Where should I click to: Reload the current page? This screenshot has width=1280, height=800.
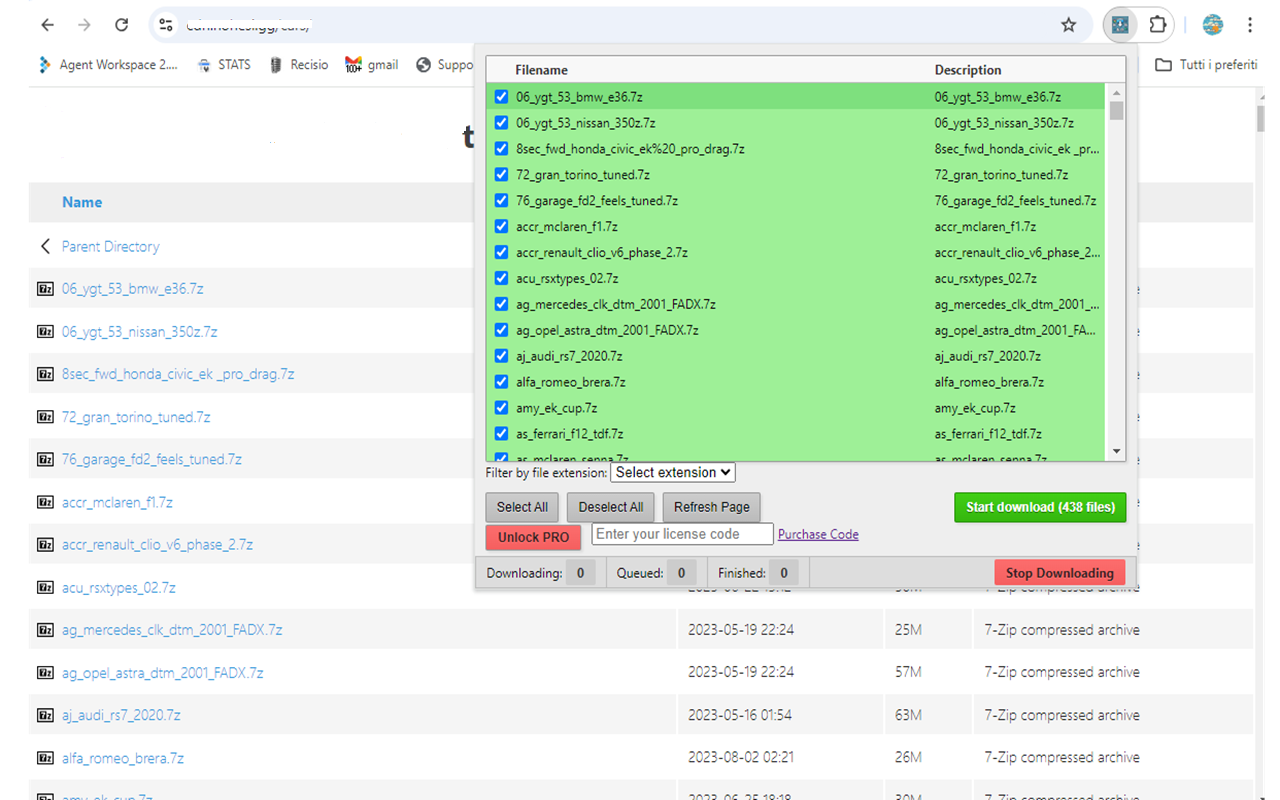[121, 25]
